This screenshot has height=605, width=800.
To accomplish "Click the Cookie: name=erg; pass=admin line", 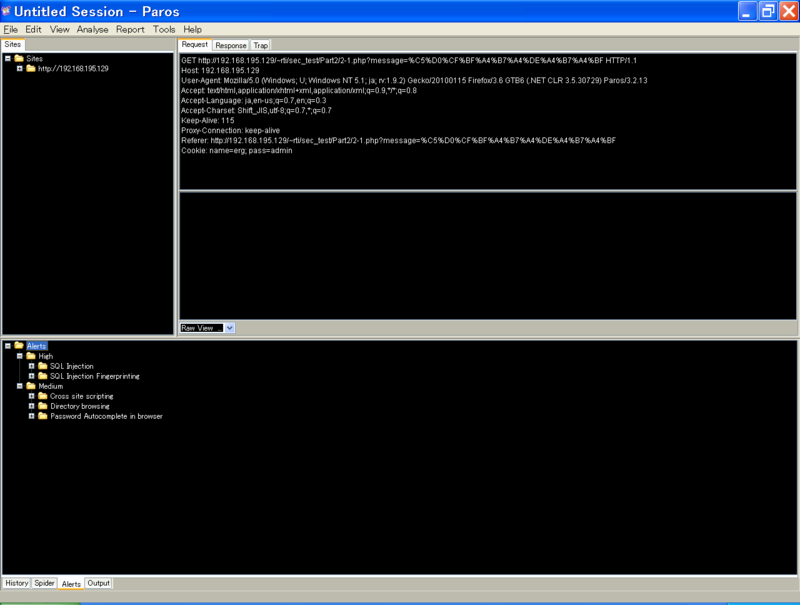I will tap(237, 150).
